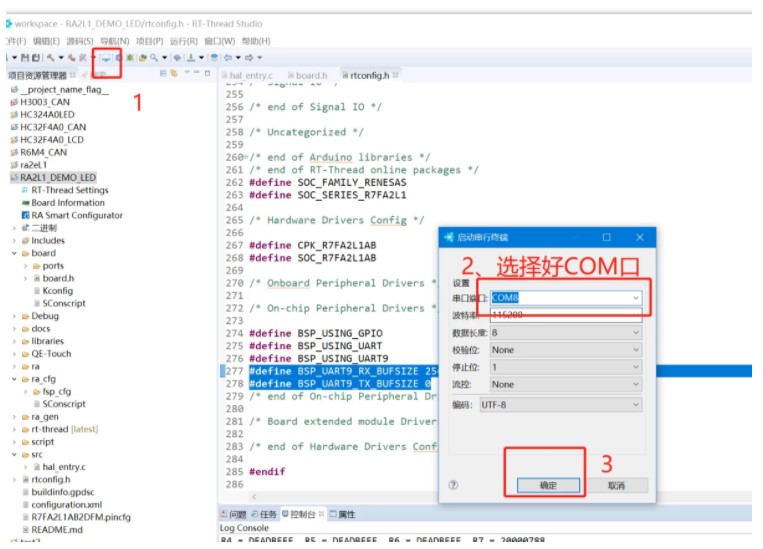The height and width of the screenshot is (549, 763).
Task: Click the baud rate field 115200
Action: pyautogui.click(x=566, y=315)
